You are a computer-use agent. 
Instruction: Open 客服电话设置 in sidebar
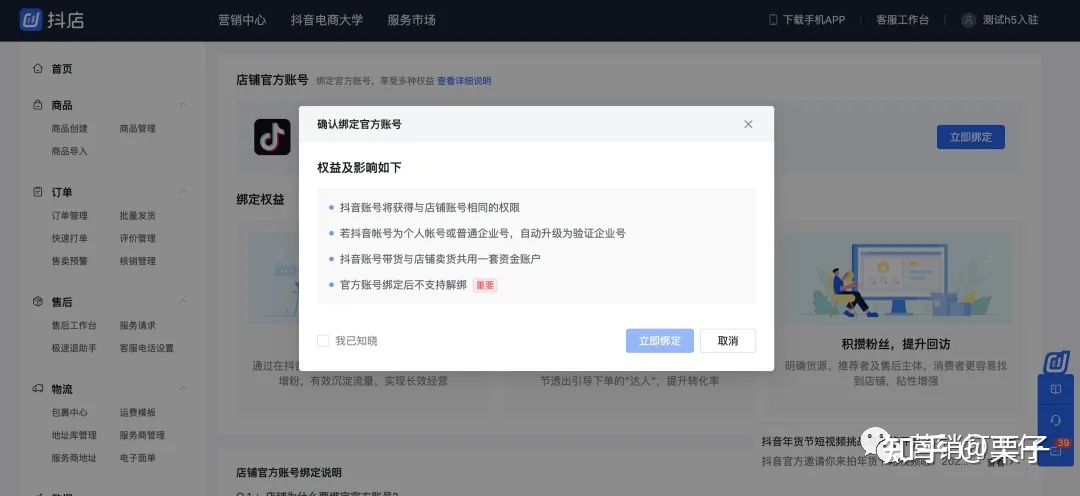coord(147,348)
